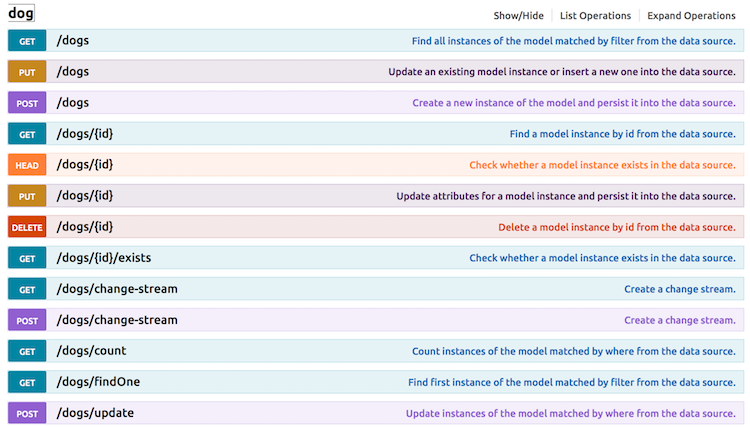Click the POST badge for /dogs
Viewport: 750px width, 427px height.
[27, 103]
